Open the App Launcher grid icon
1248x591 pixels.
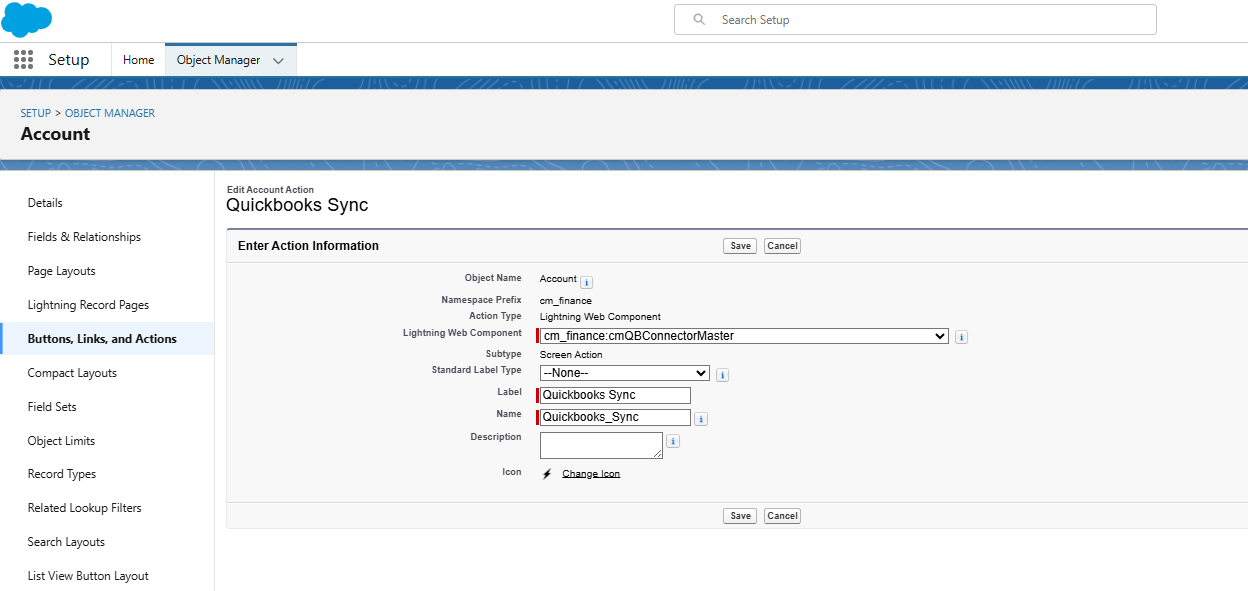point(23,60)
